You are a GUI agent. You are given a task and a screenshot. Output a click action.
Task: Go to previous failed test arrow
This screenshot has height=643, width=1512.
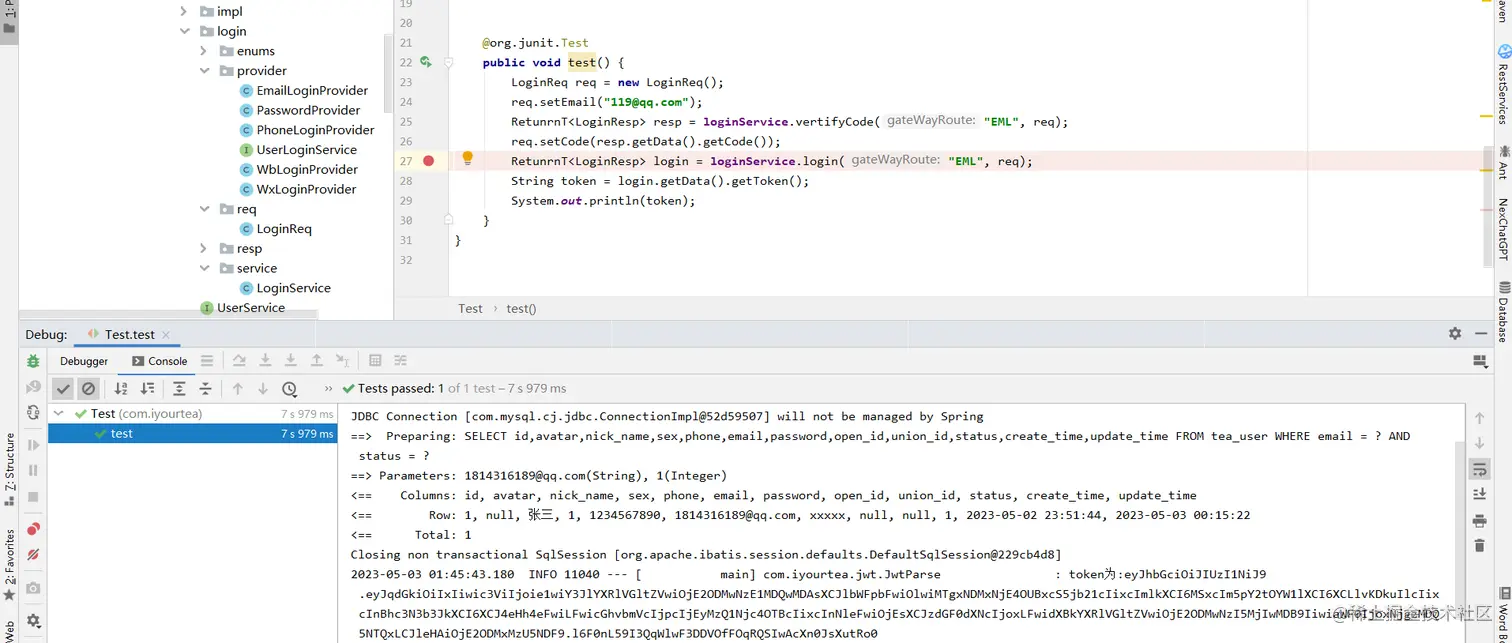237,389
